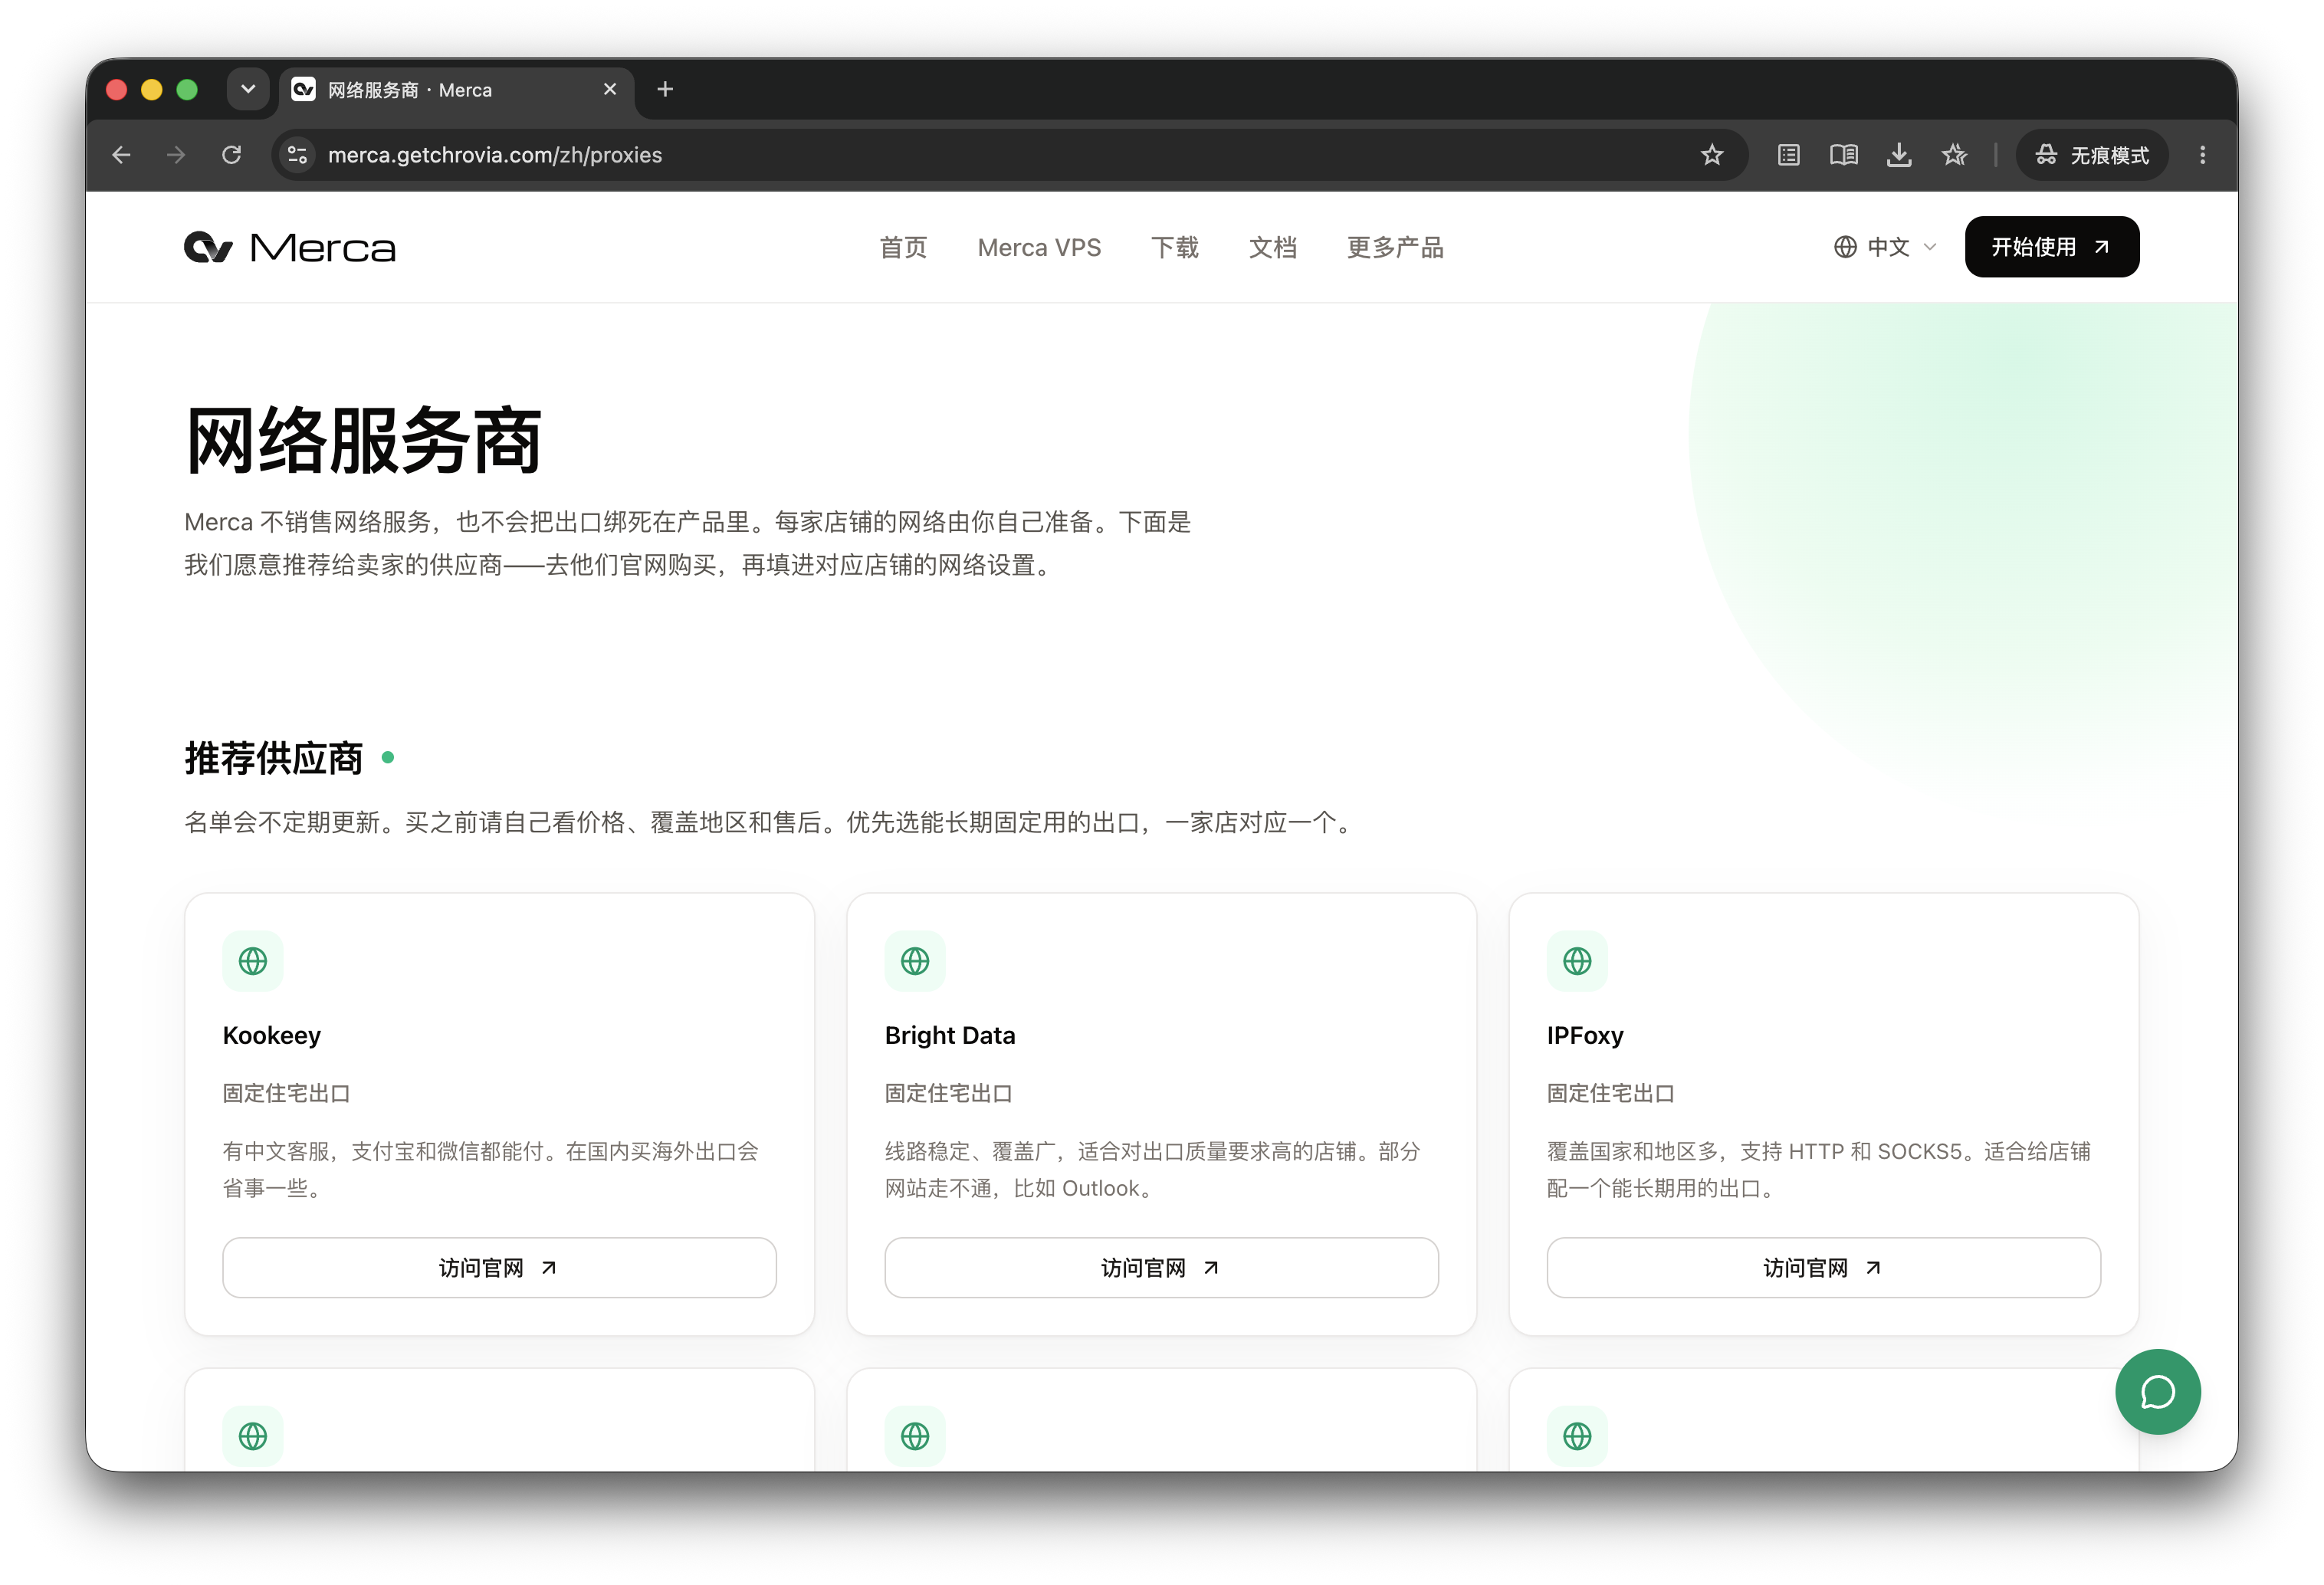
Task: Click 固定住宅出口 label under Kookeey
Action: click(286, 1093)
